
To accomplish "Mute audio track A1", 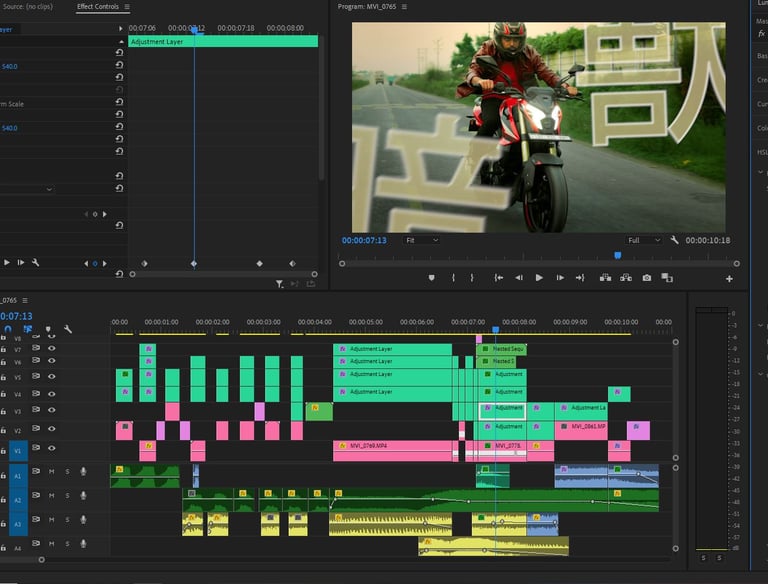I will 53,471.
